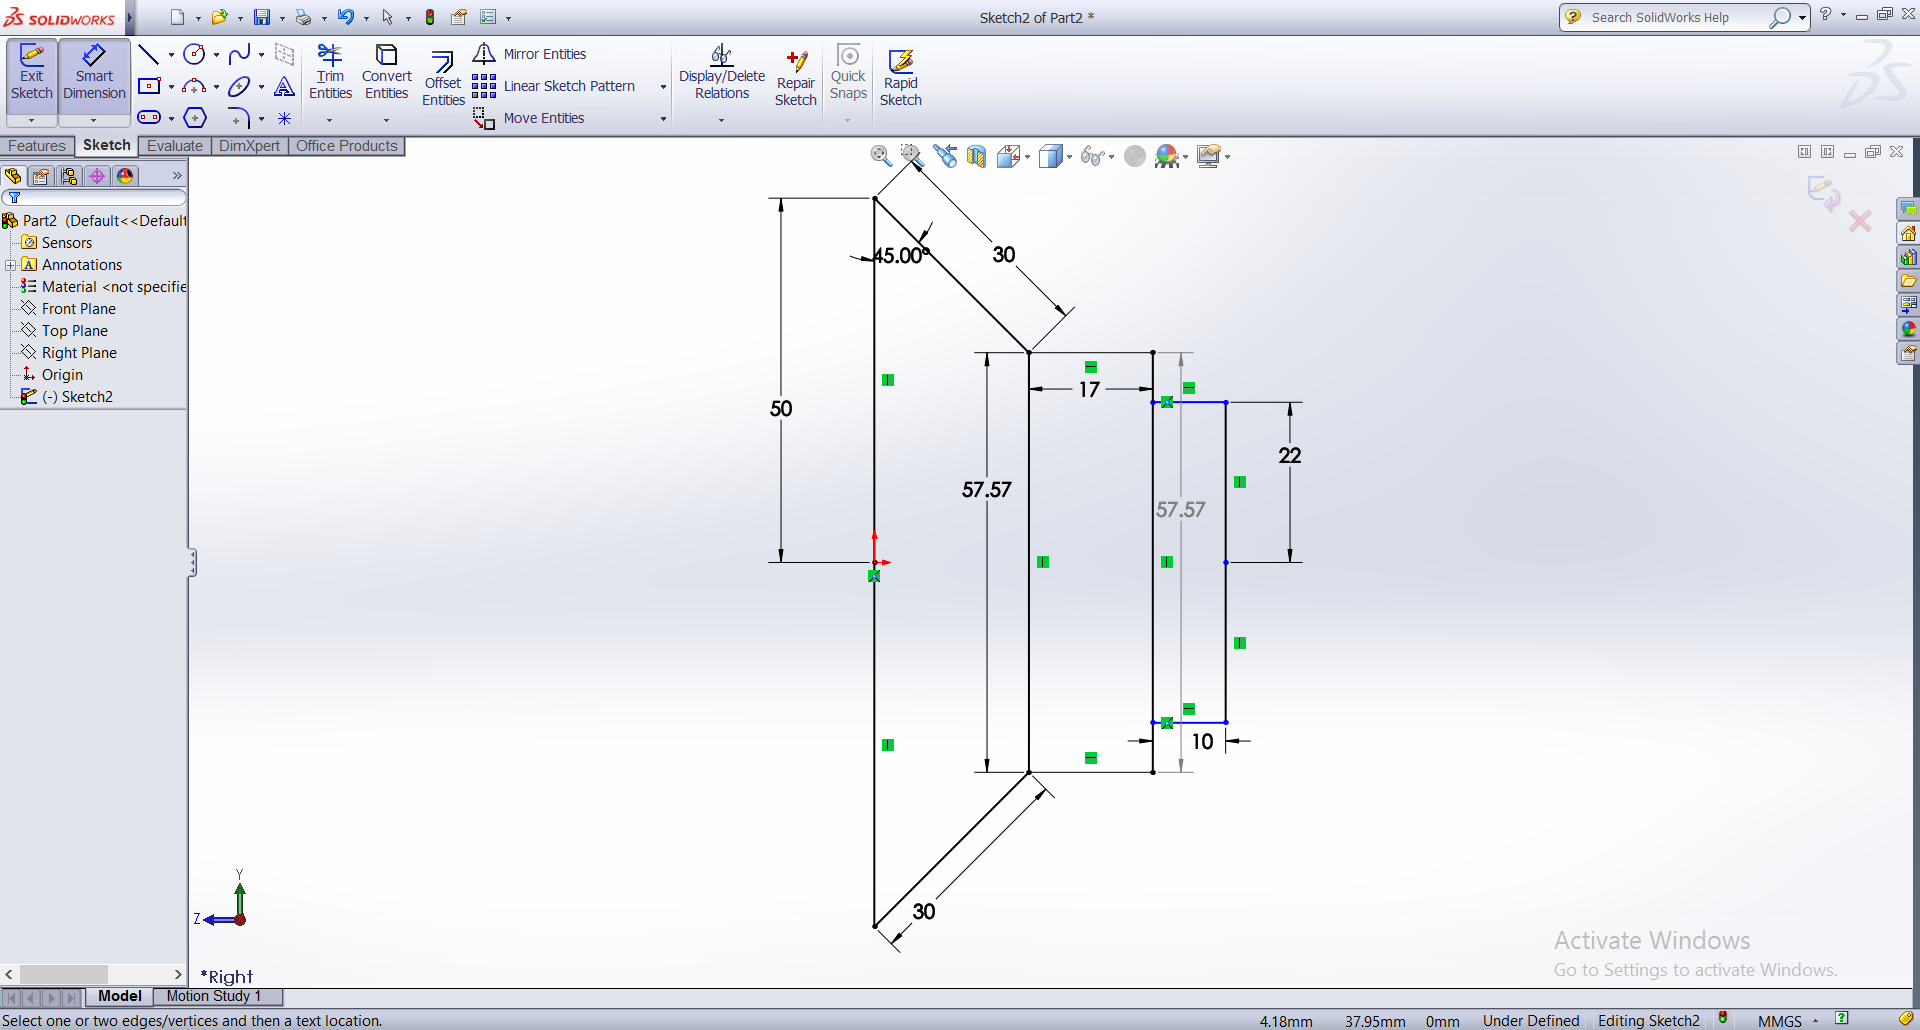1920x1030 pixels.
Task: Activate the Smart Dimension tool
Action: (x=94, y=73)
